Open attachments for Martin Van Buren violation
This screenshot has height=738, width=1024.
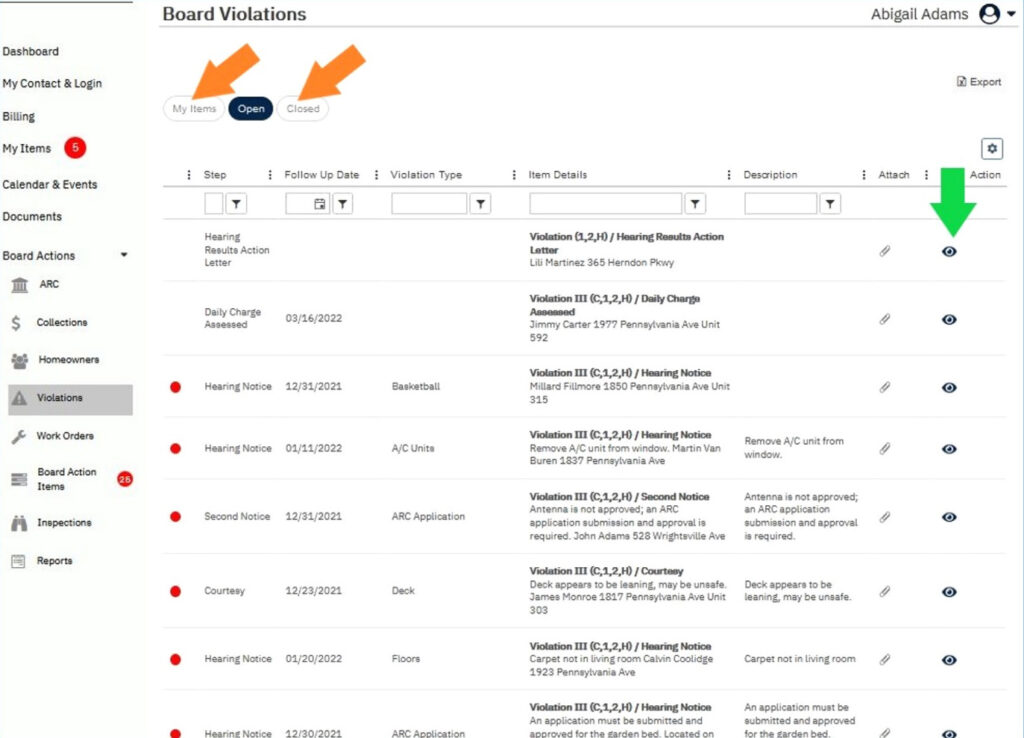coord(885,448)
